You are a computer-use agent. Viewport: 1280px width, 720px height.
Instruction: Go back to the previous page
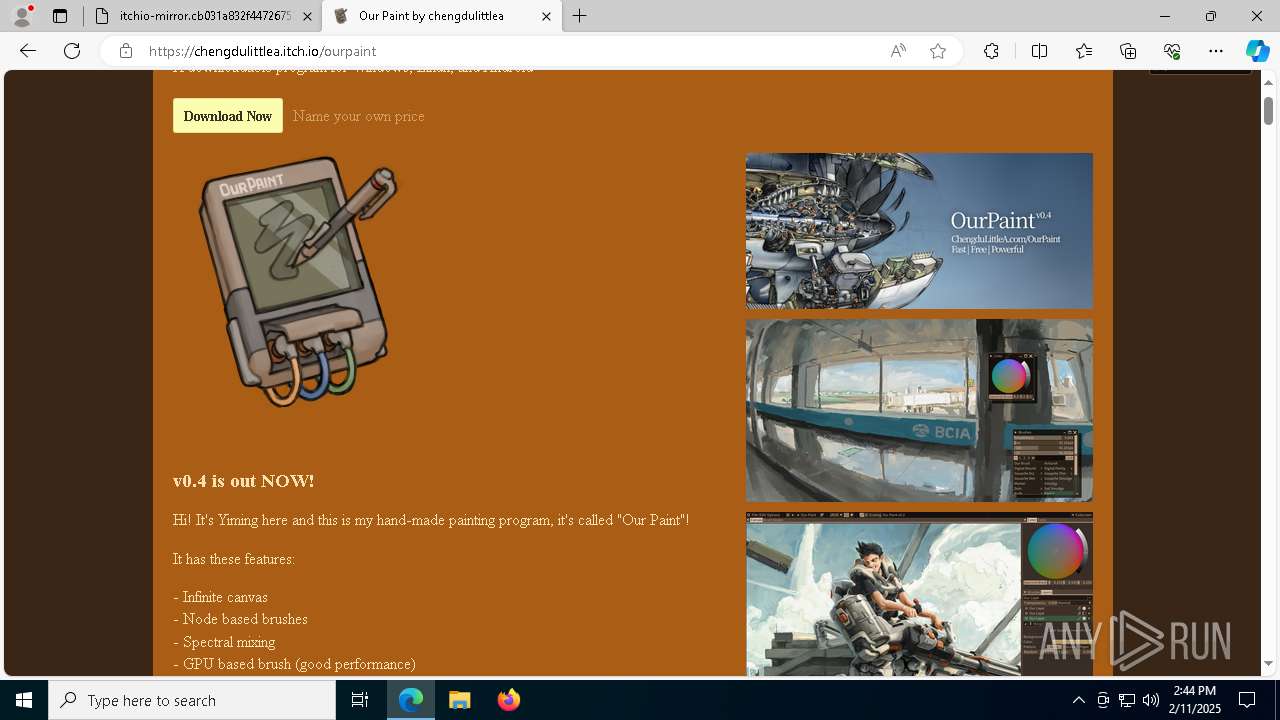pyautogui.click(x=28, y=51)
